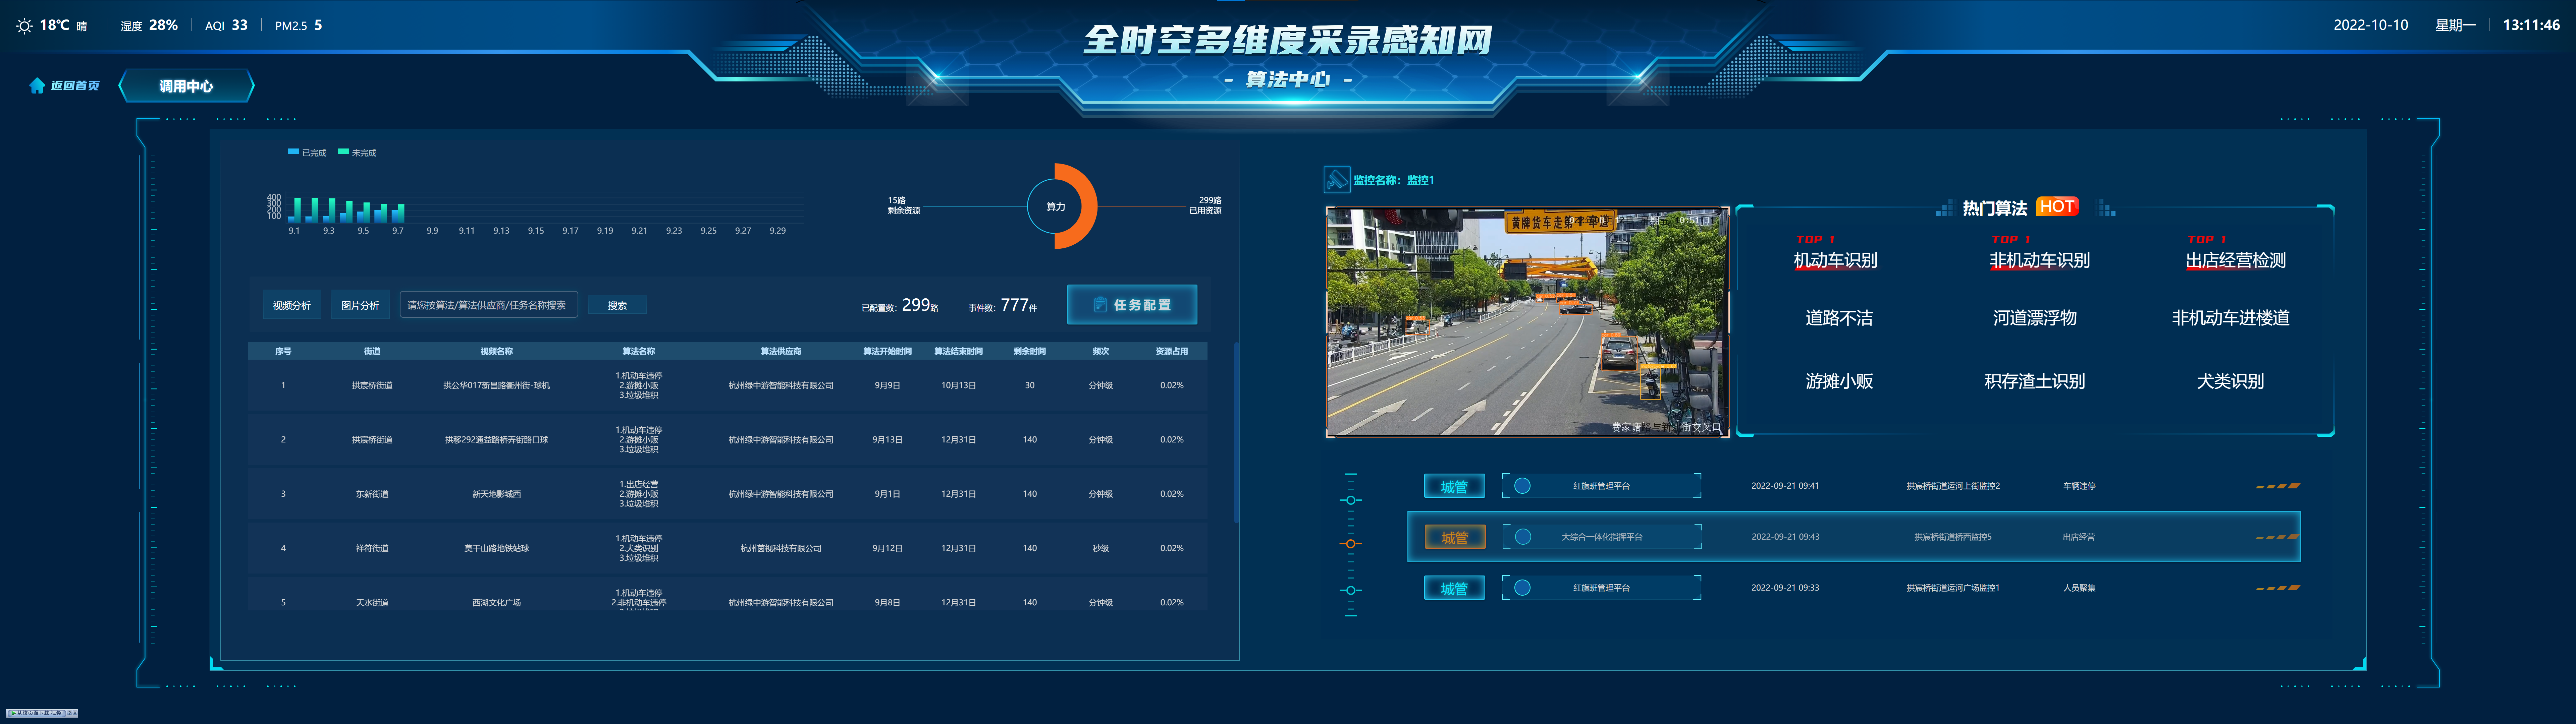Image resolution: width=2576 pixels, height=724 pixels.
Task: Switch to 视频分析 tab
Action: (x=292, y=305)
